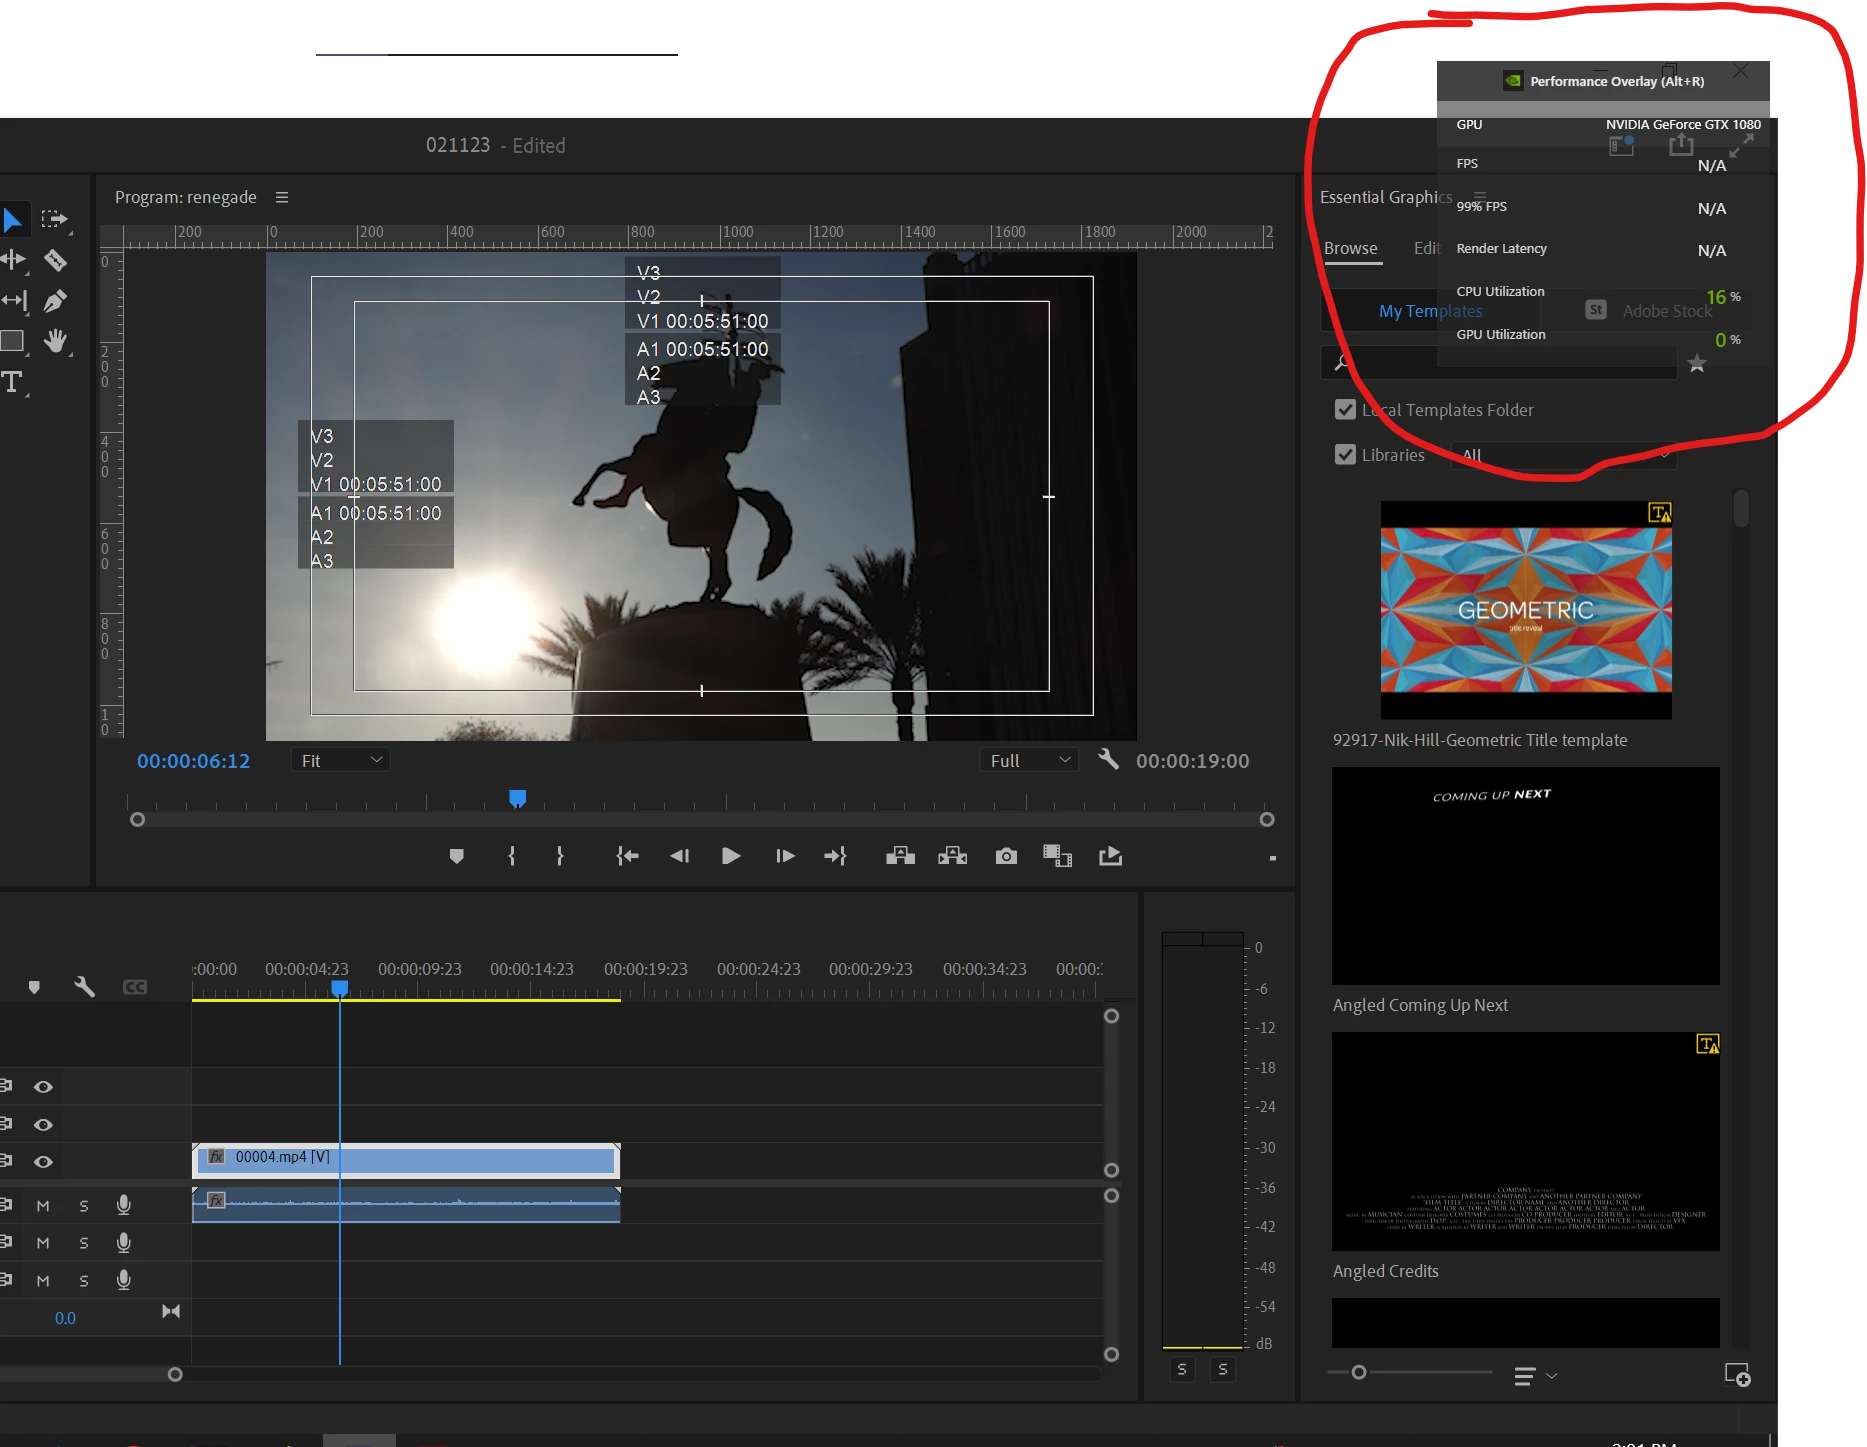Open Program Monitor wrench settings
This screenshot has height=1447, width=1867.
tap(1108, 759)
